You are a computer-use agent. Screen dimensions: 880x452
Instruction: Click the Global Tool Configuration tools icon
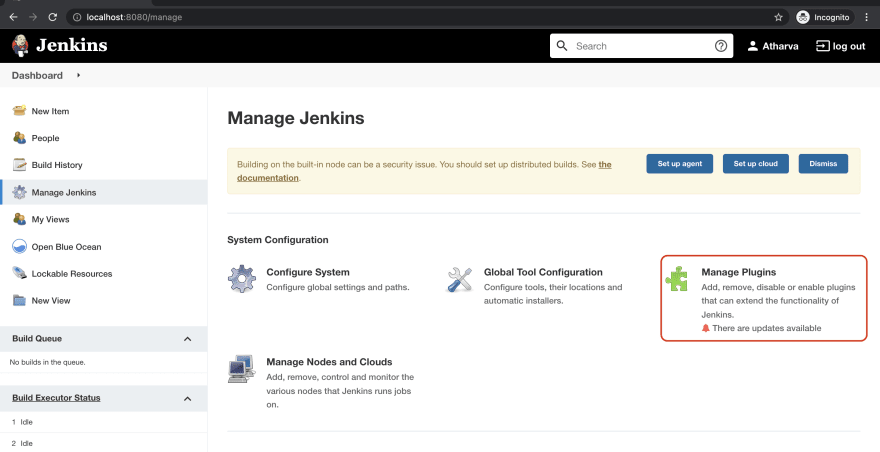pyautogui.click(x=460, y=279)
